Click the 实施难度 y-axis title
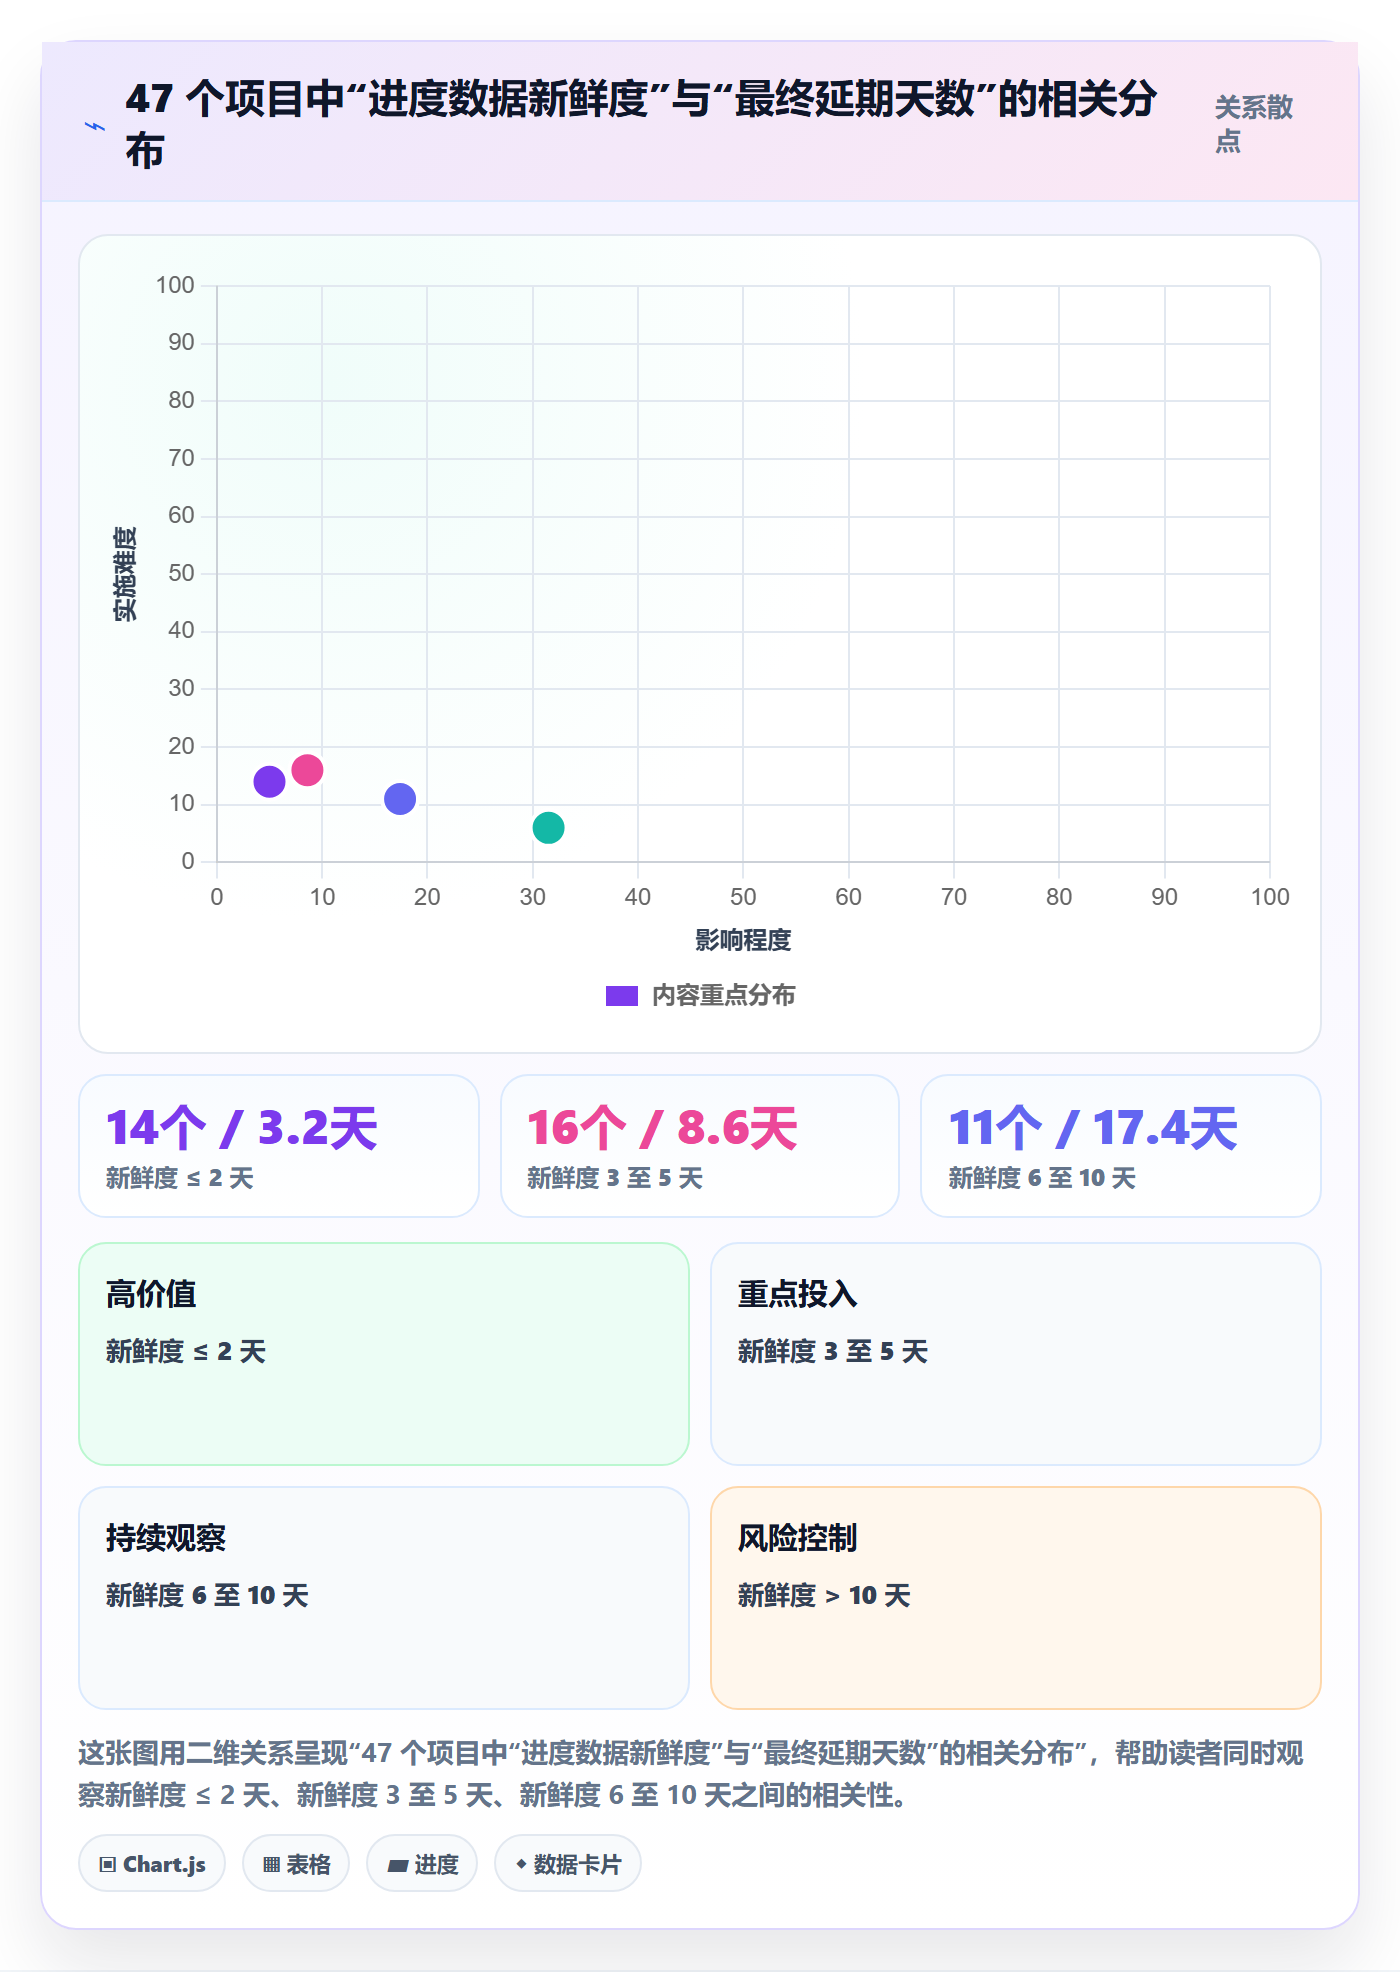The height and width of the screenshot is (1972, 1400). [x=125, y=574]
